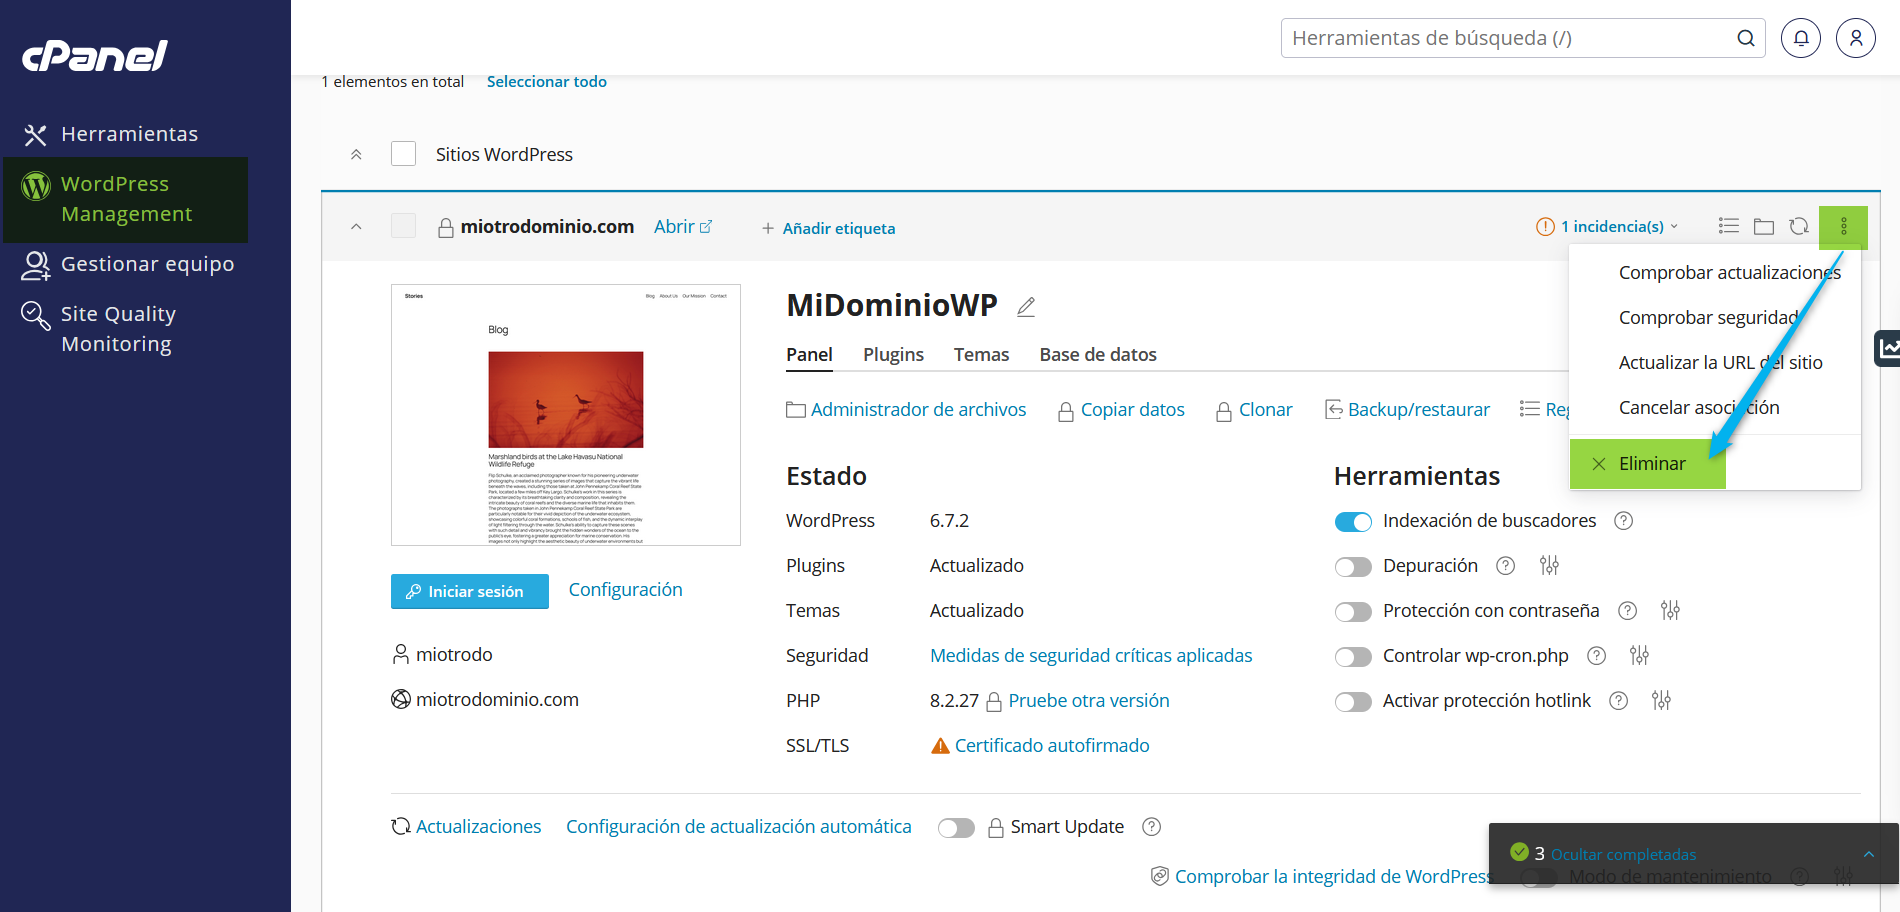Collapse the miotrodominio.com site card
This screenshot has height=912, width=1900.
356,227
